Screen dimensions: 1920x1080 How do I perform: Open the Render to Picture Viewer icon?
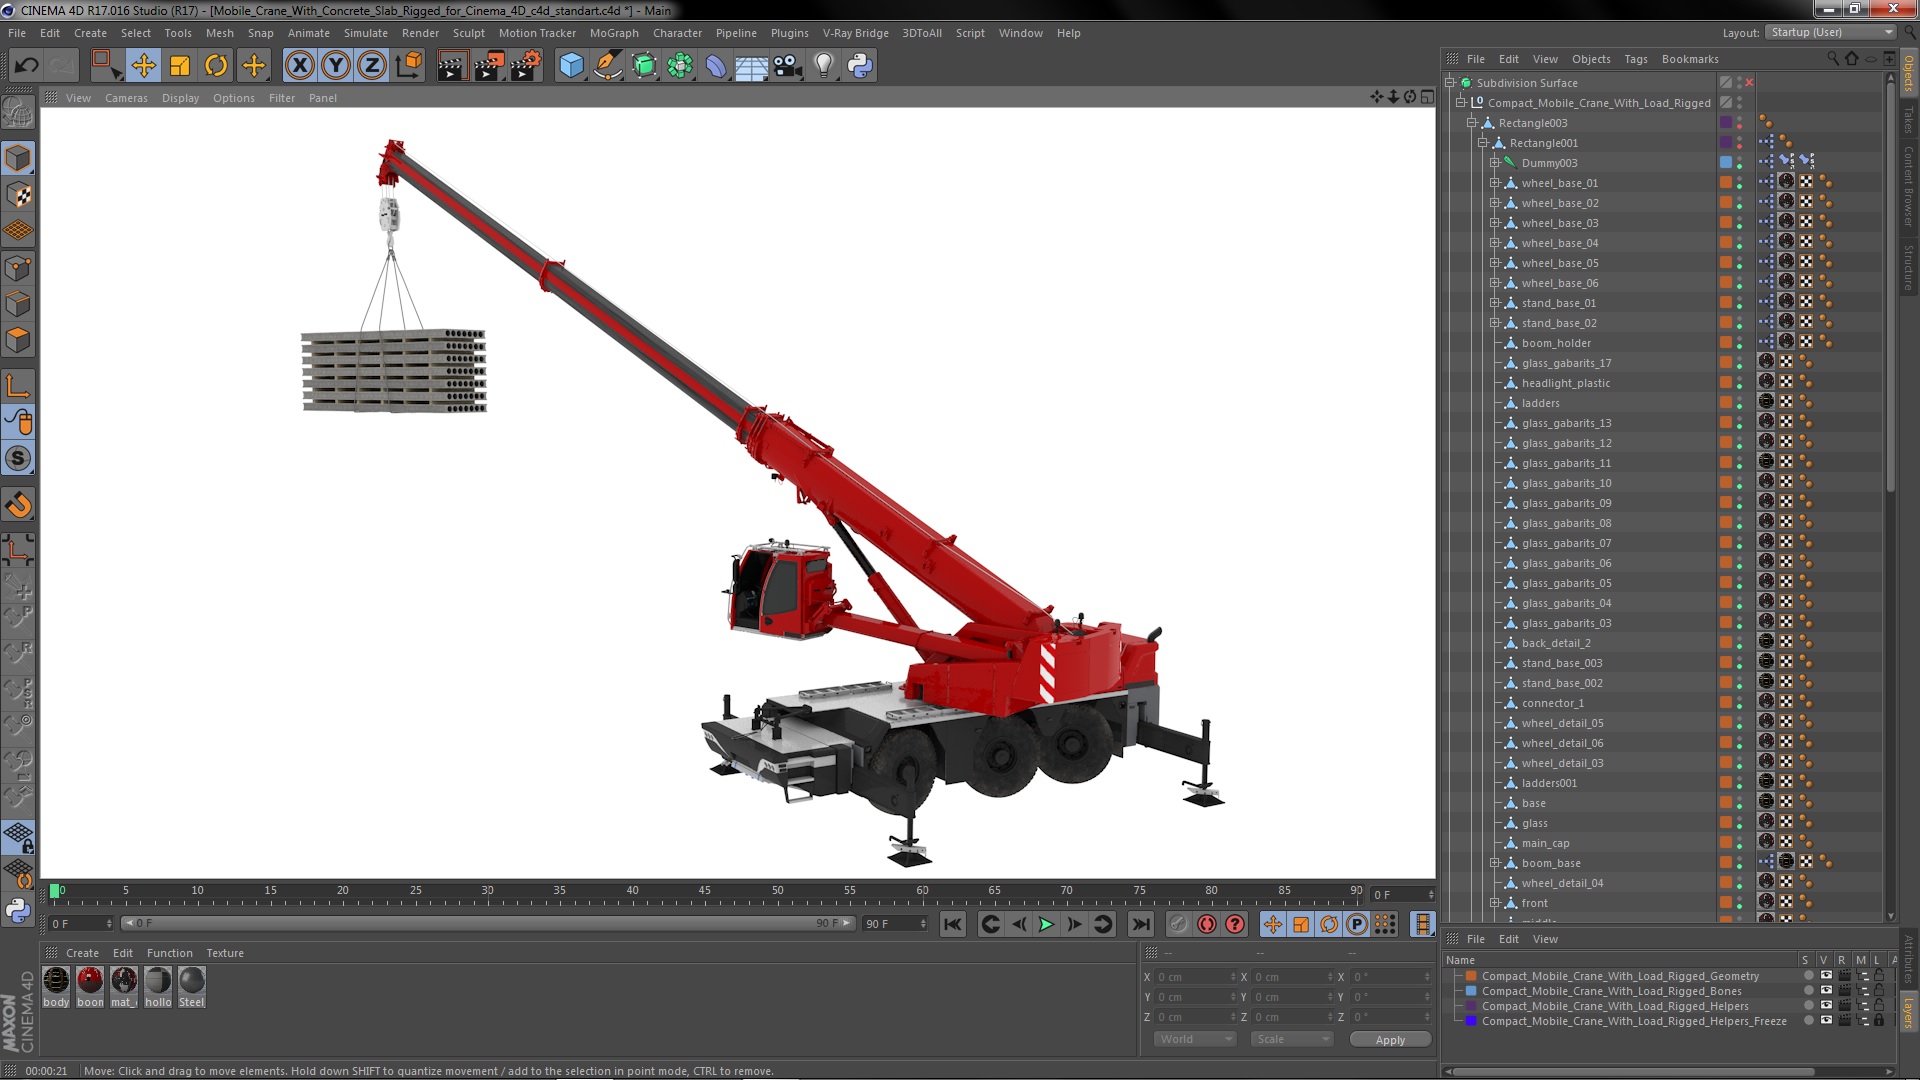click(488, 66)
